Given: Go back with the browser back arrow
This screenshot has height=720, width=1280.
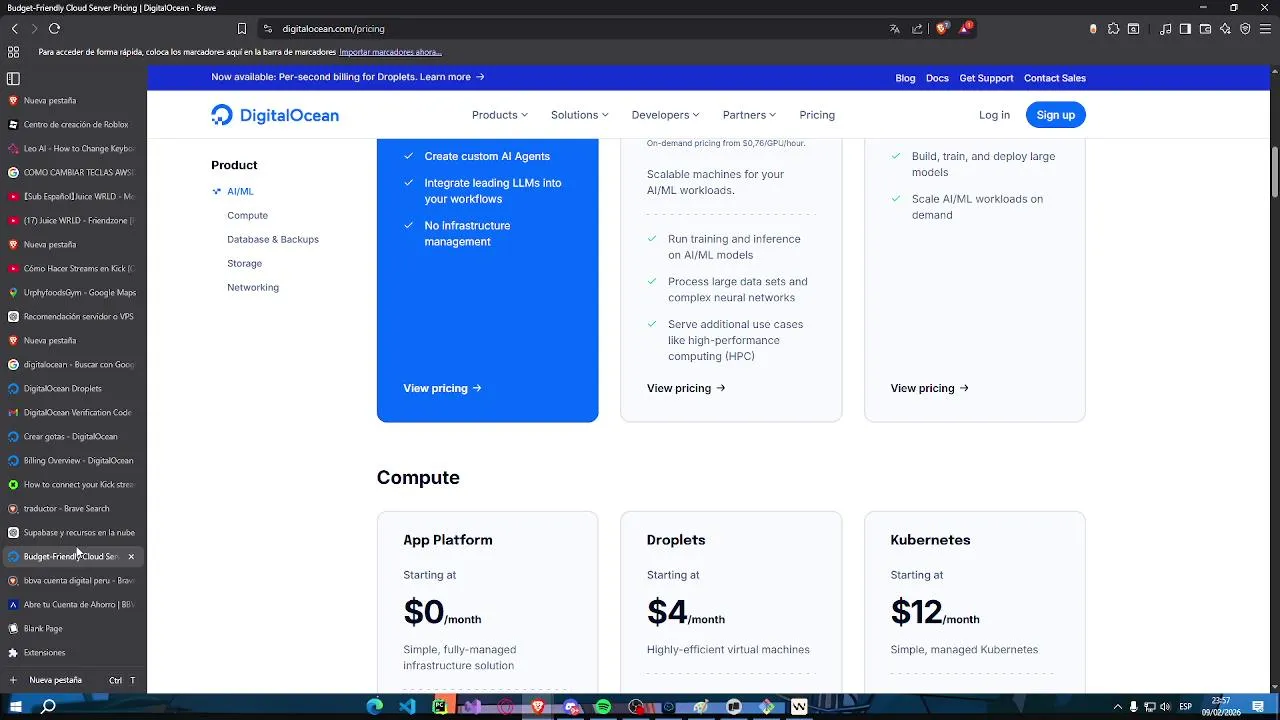Looking at the screenshot, I should pyautogui.click(x=14, y=29).
